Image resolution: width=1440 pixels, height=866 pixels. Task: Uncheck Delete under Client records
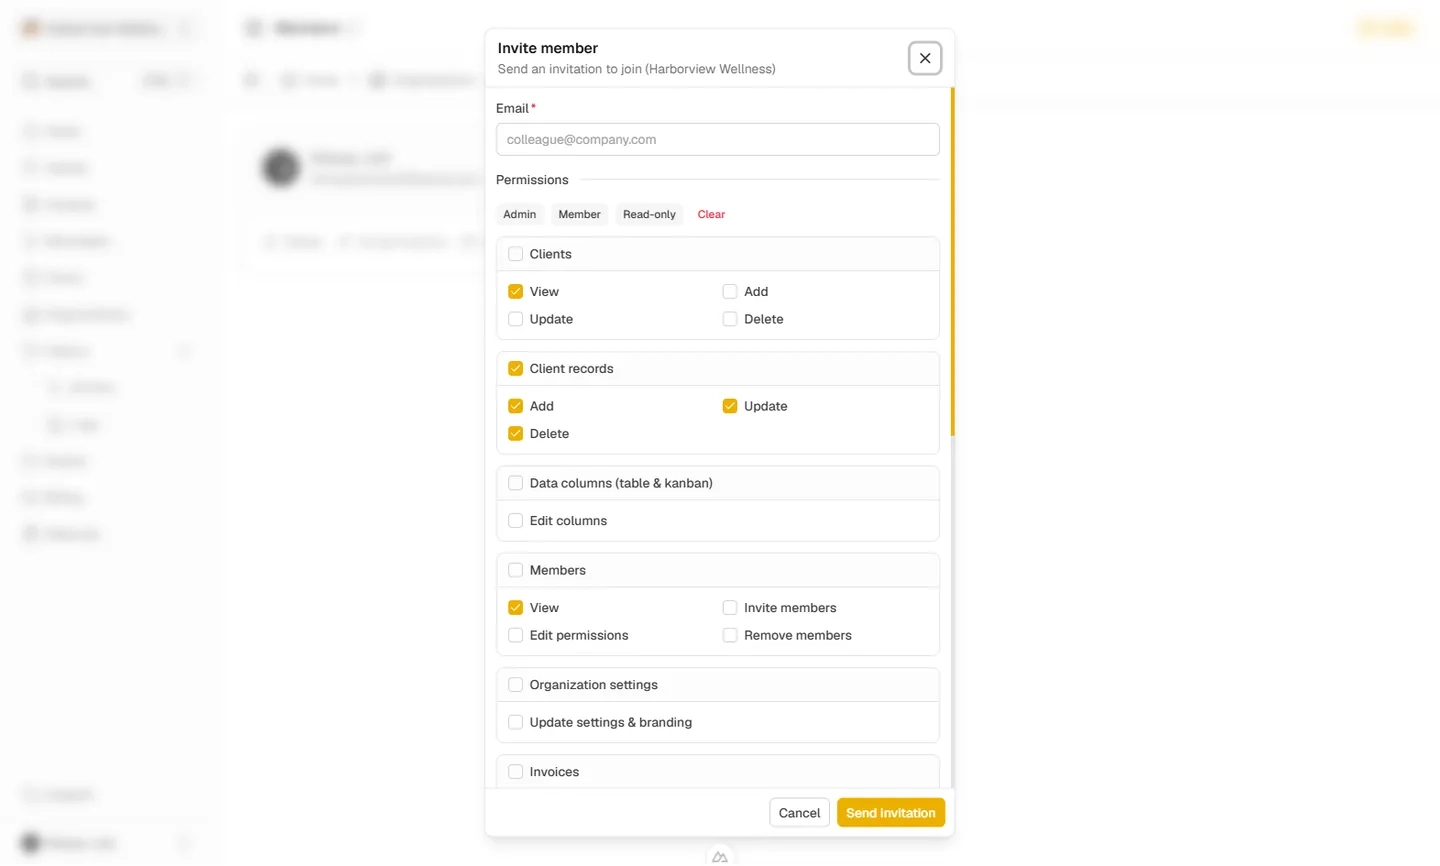515,434
